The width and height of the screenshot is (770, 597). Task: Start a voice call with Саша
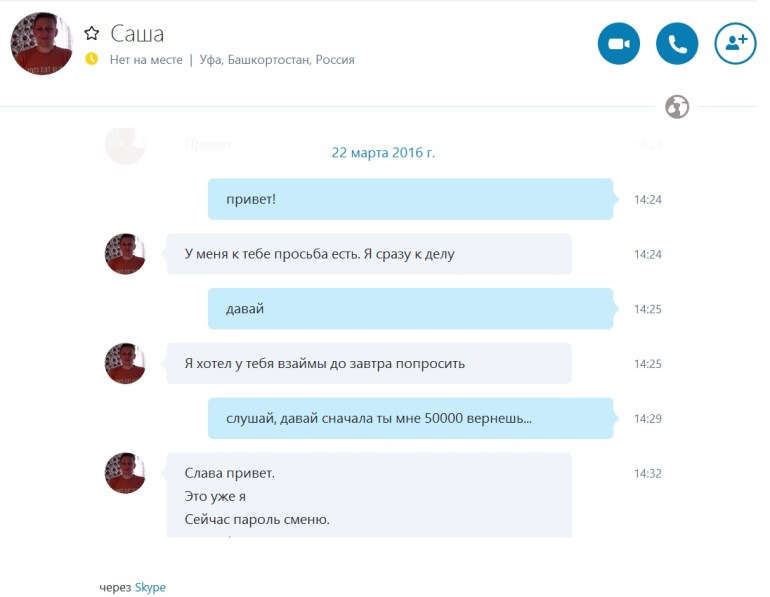[x=677, y=44]
